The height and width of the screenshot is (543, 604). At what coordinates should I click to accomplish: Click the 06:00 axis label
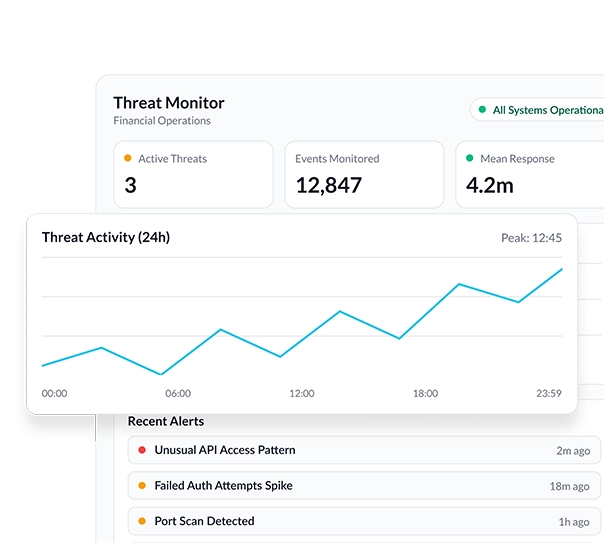[178, 393]
